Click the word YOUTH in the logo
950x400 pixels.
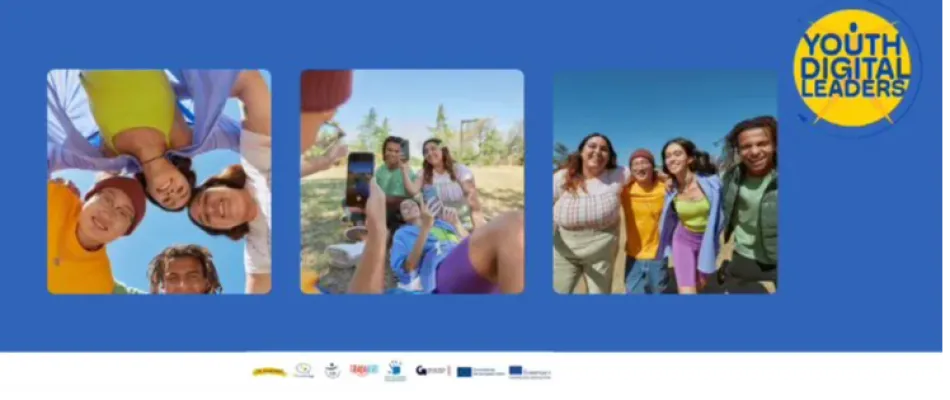click(853, 44)
